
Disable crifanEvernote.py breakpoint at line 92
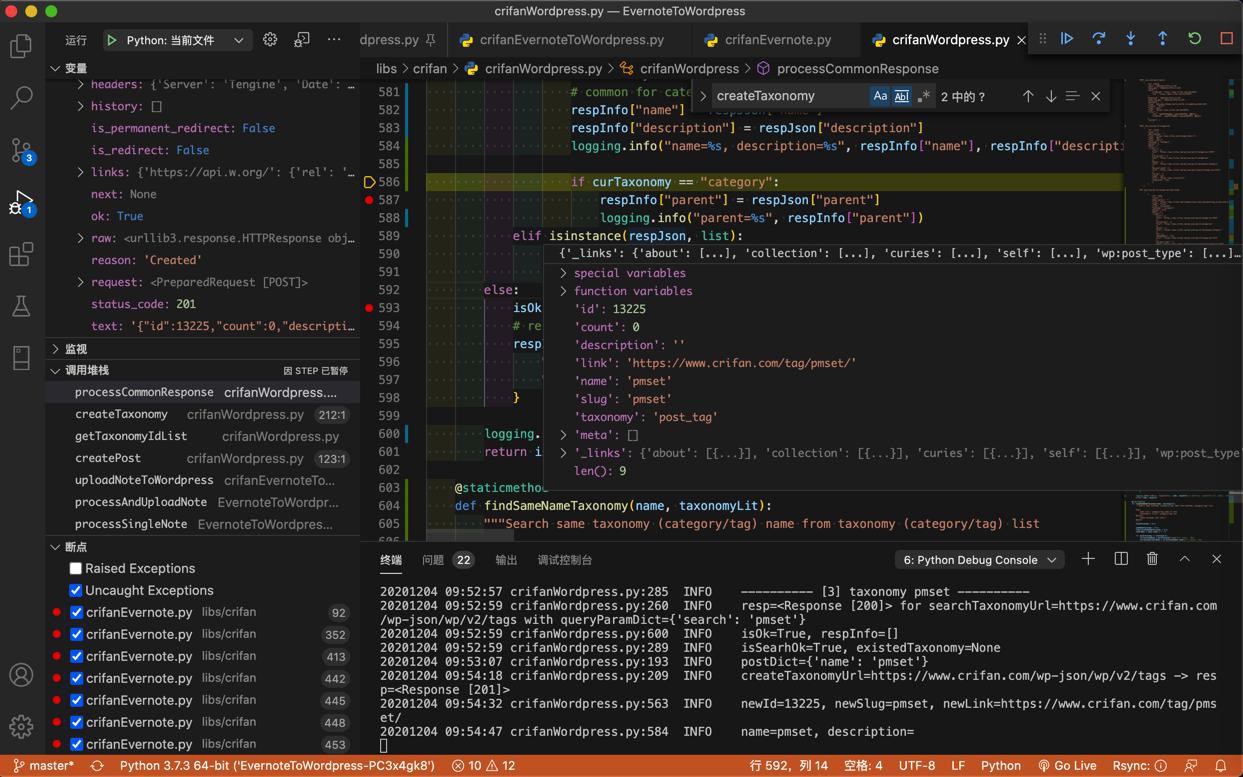tap(76, 612)
